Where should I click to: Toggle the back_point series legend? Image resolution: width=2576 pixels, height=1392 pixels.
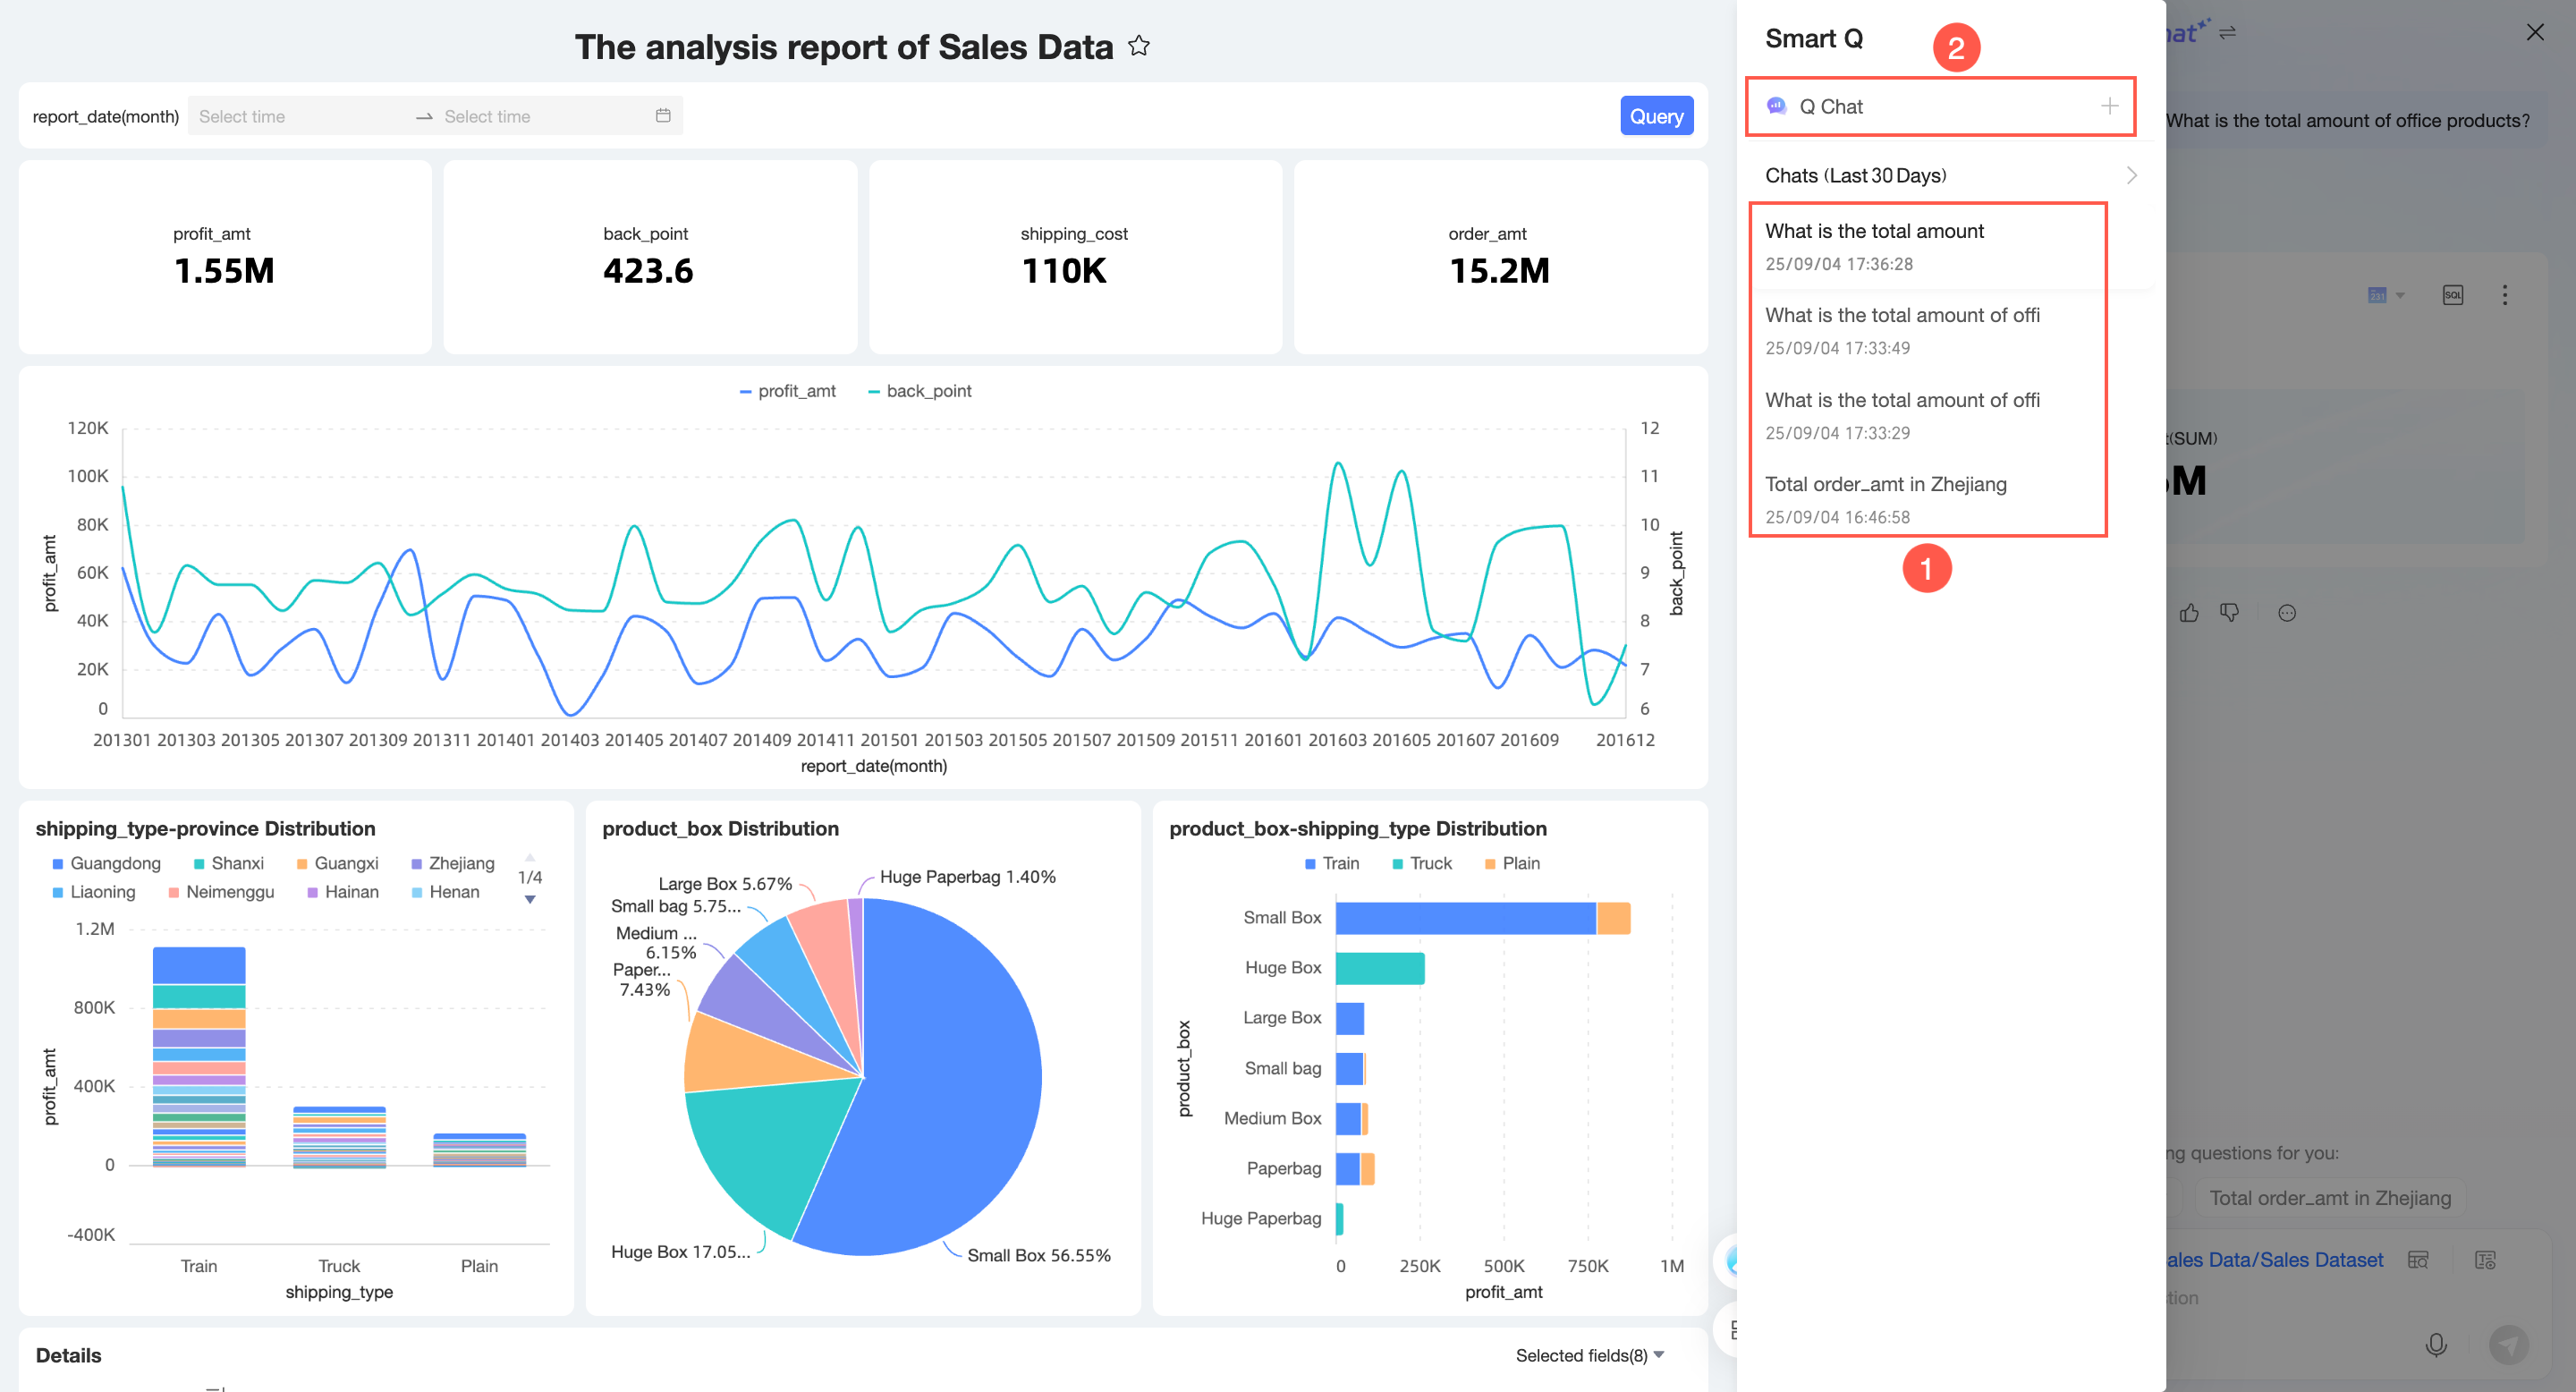point(919,391)
